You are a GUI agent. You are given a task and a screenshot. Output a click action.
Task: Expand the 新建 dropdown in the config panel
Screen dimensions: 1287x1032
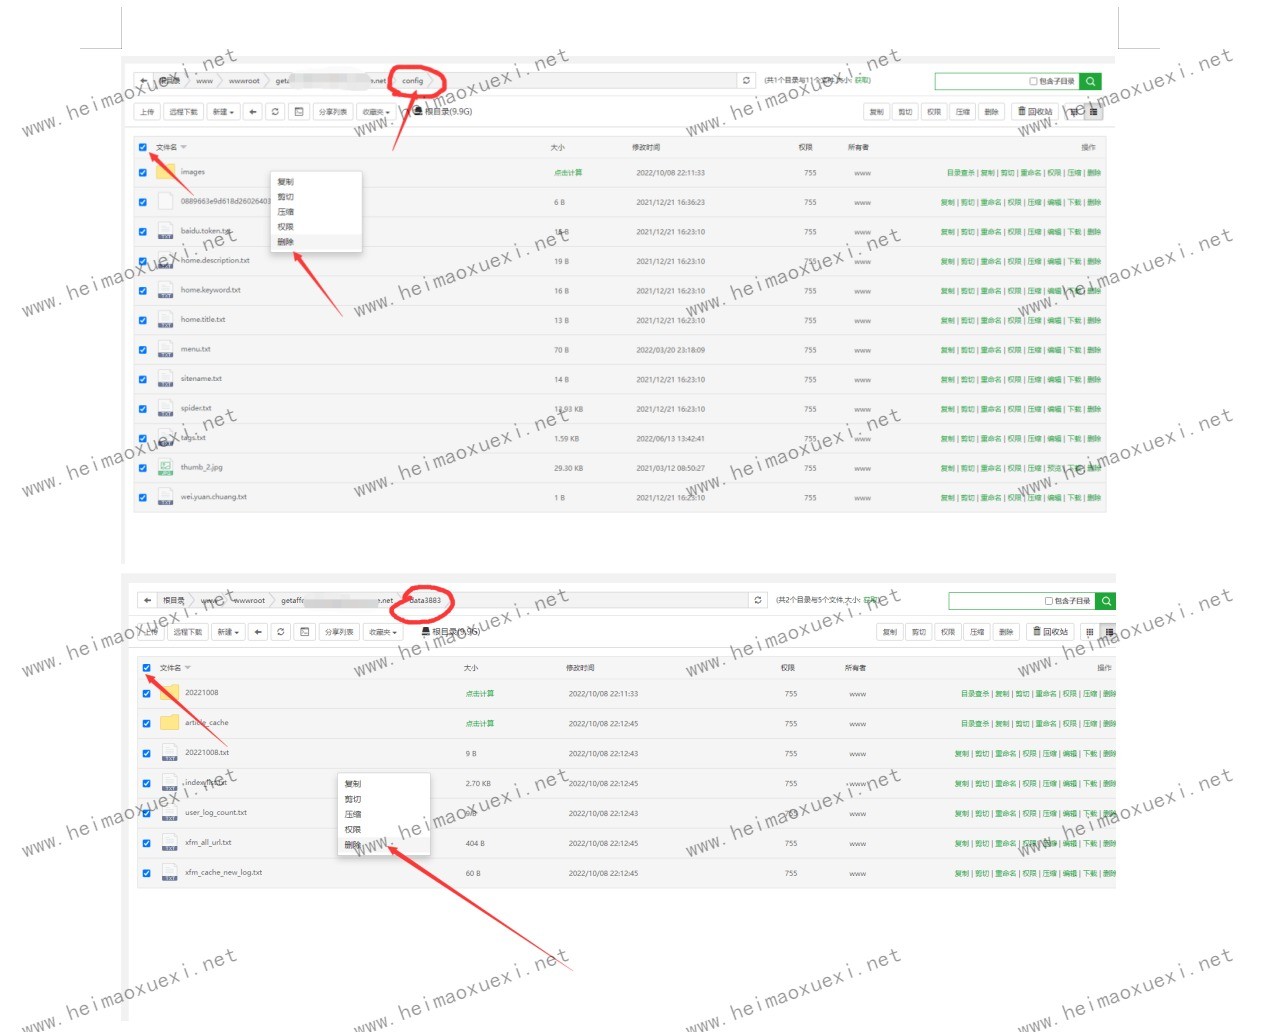[x=223, y=112]
